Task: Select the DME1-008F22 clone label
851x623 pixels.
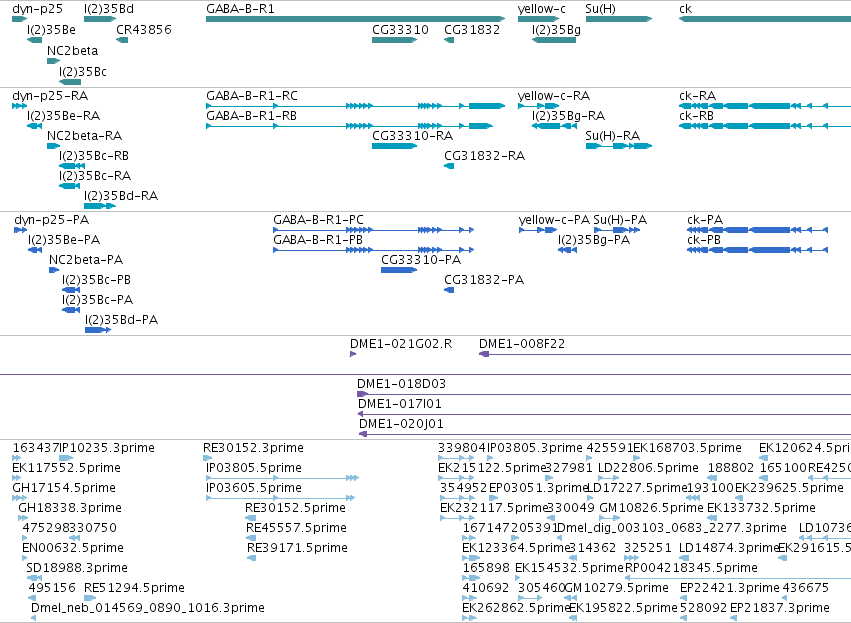Action: pyautogui.click(x=522, y=344)
